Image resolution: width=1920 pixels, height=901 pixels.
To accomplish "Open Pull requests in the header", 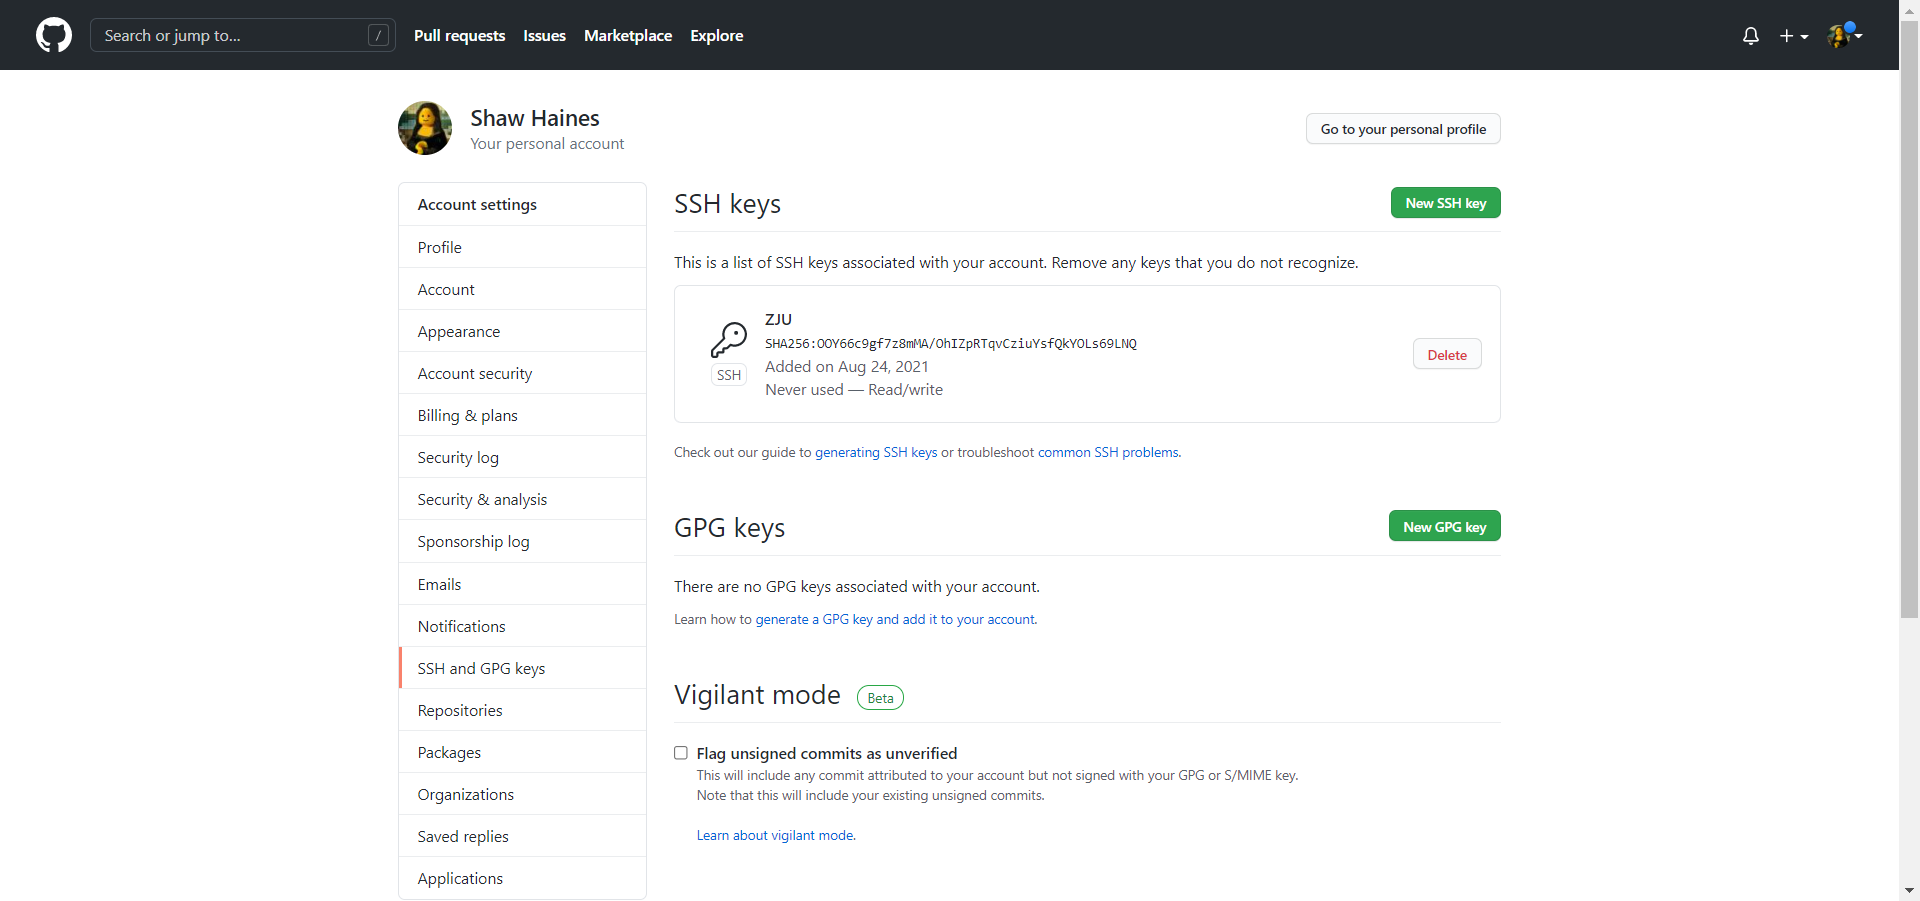I will [x=459, y=35].
